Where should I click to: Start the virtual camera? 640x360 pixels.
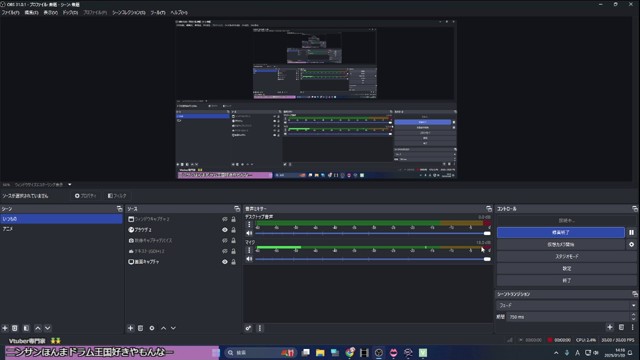tap(561, 244)
